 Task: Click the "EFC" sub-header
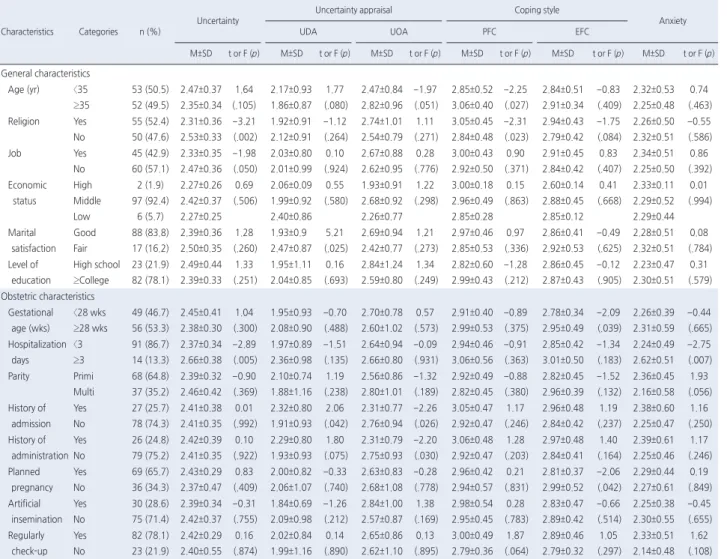(582, 32)
